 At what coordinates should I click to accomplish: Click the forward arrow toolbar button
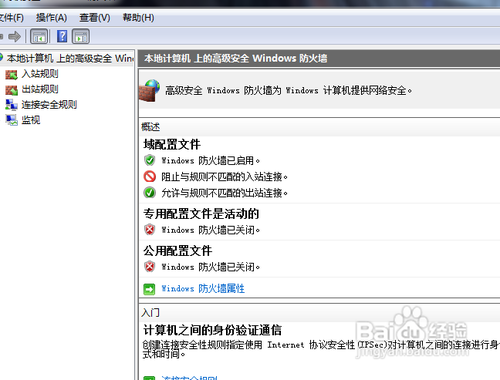14,36
